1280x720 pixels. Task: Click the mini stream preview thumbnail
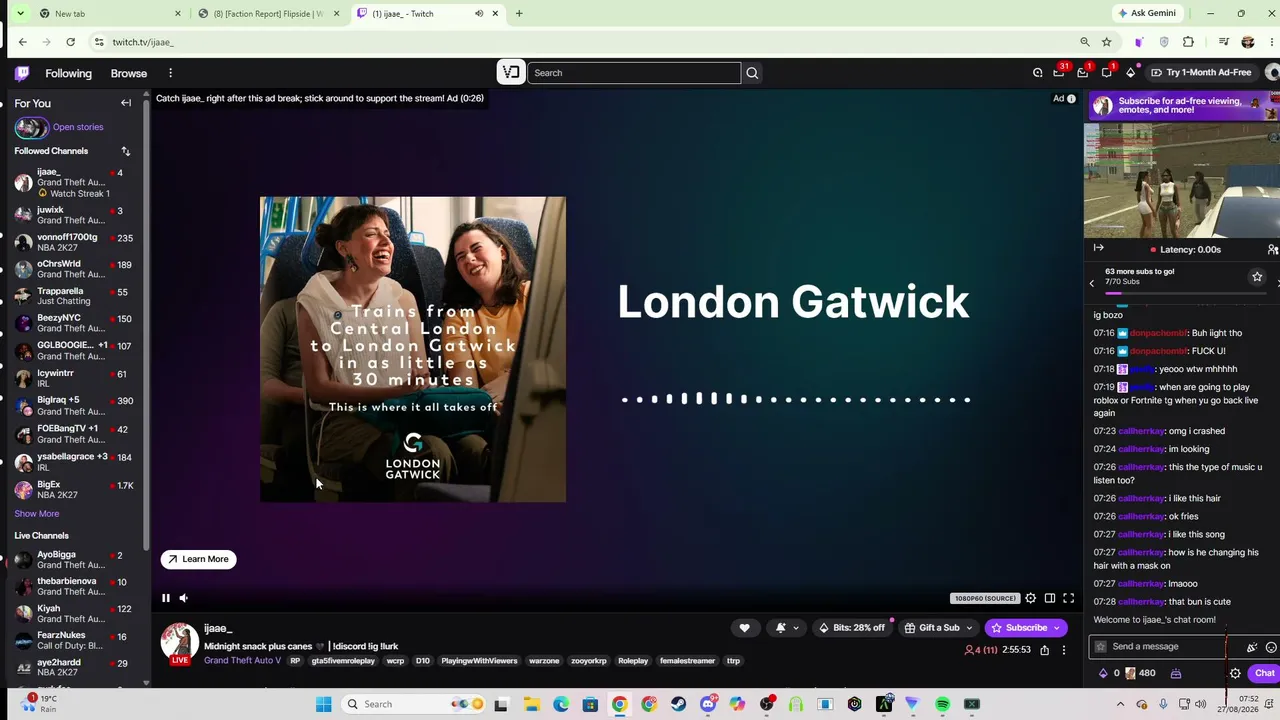pyautogui.click(x=1182, y=180)
